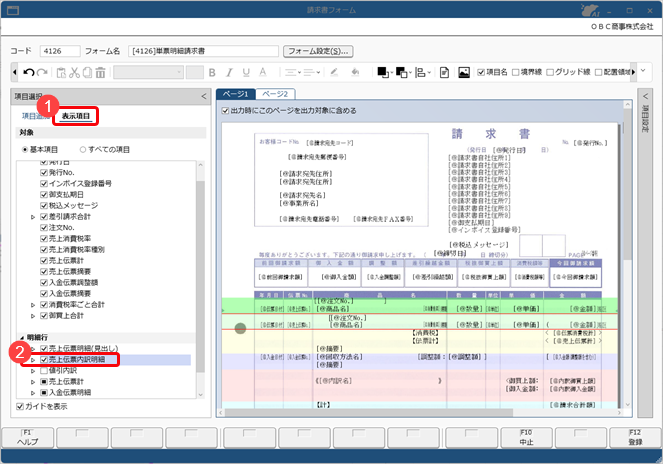This screenshot has width=664, height=464.
Task: Click the fill bucket icon
Action: [355, 72]
